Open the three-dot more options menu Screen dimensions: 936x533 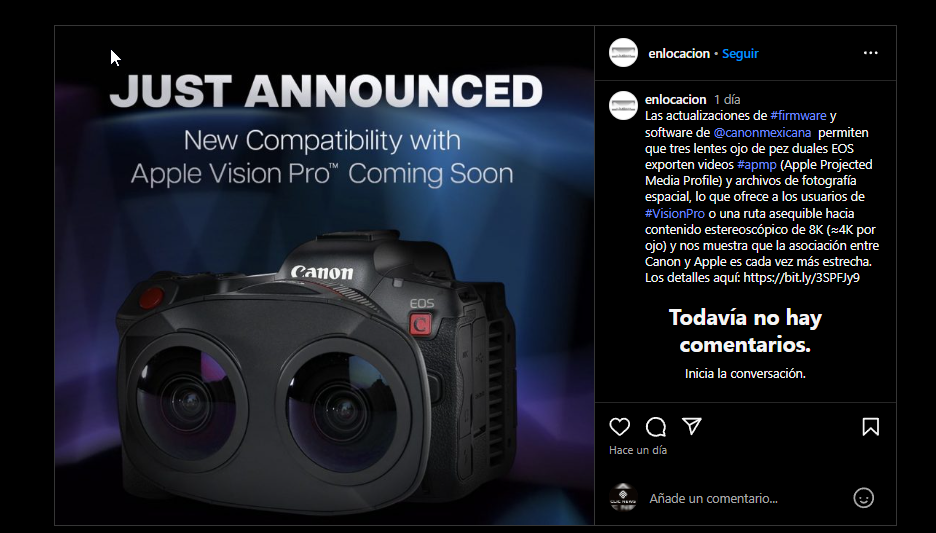pos(870,53)
